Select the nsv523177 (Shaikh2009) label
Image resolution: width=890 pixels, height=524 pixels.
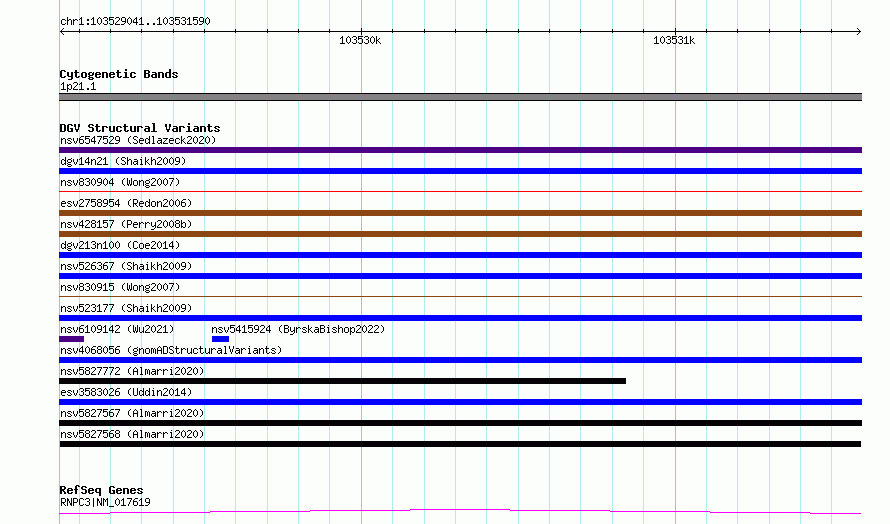[x=126, y=308]
